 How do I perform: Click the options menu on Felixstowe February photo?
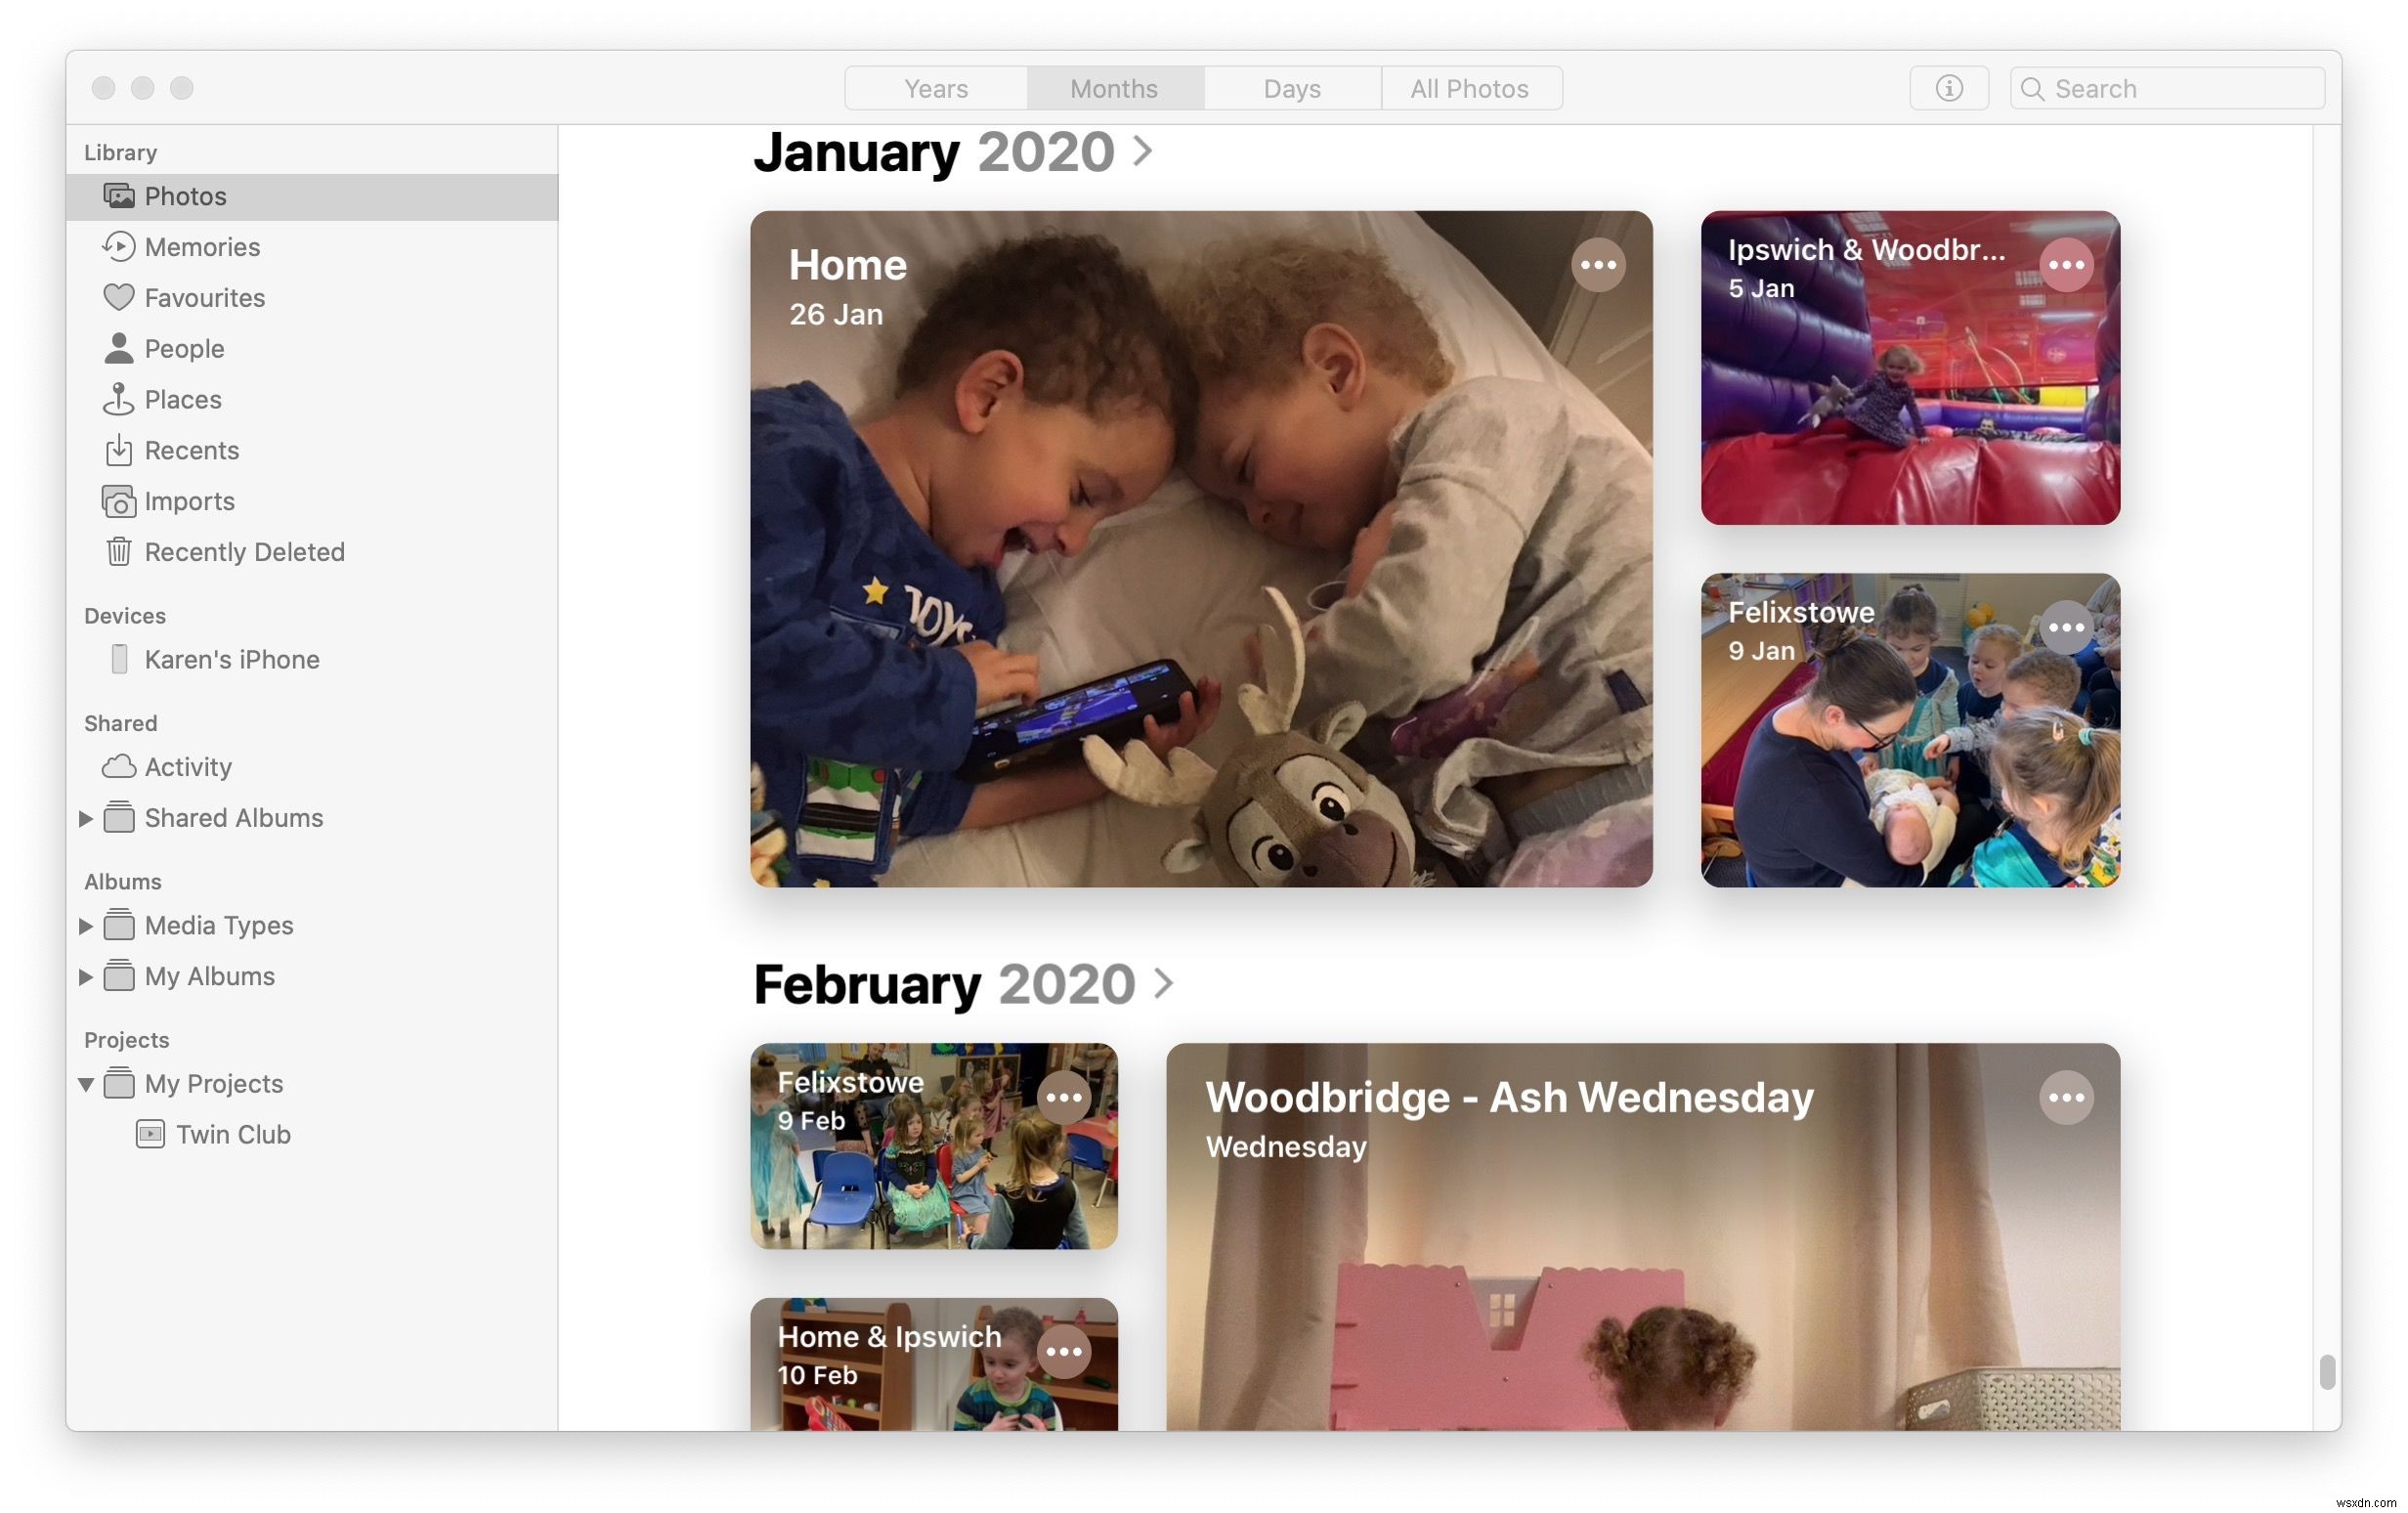(1064, 1097)
